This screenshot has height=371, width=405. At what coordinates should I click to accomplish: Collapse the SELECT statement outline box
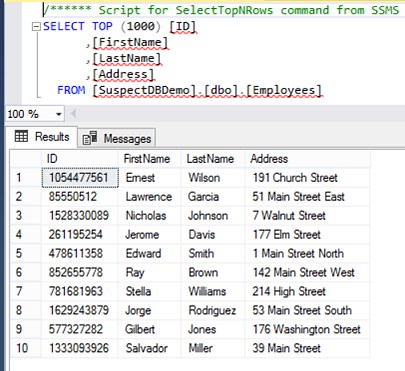36,27
